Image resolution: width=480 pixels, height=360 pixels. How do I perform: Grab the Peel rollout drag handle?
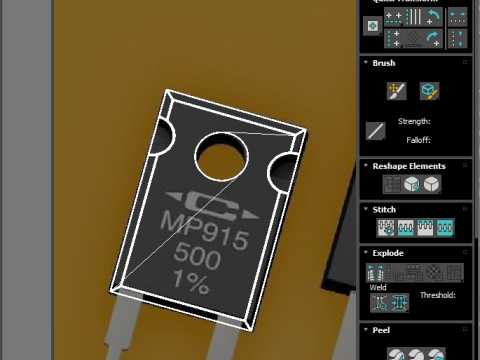point(465,329)
